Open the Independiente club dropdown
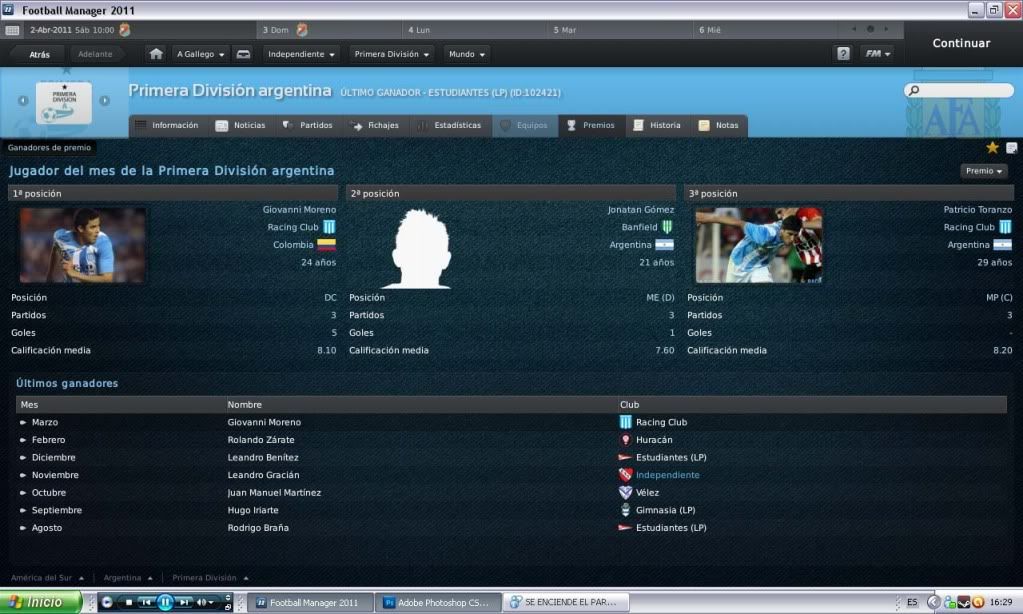Screen dimensions: 1023x614 [301, 54]
